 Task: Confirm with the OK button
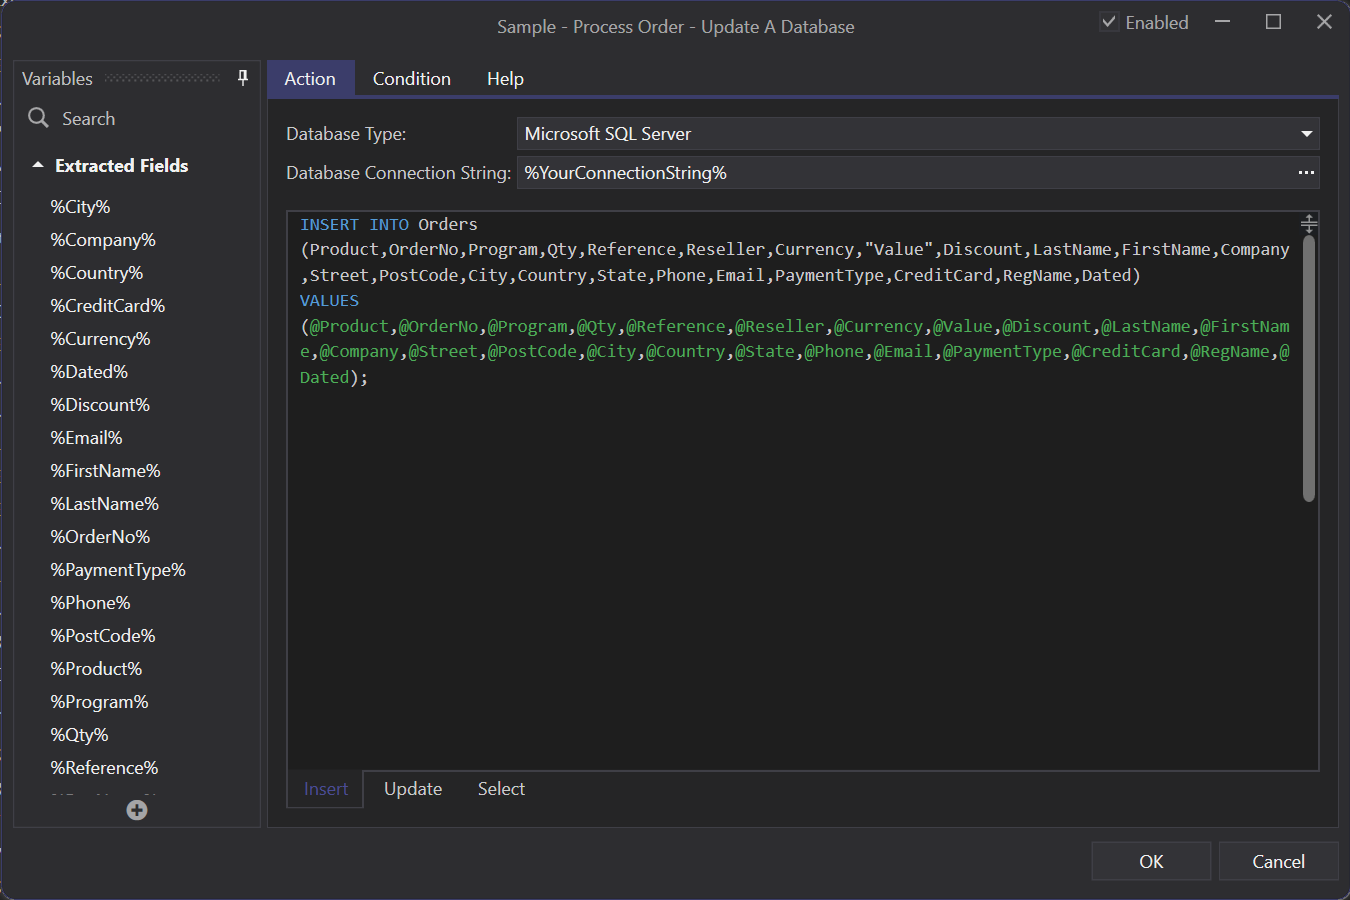tap(1151, 861)
